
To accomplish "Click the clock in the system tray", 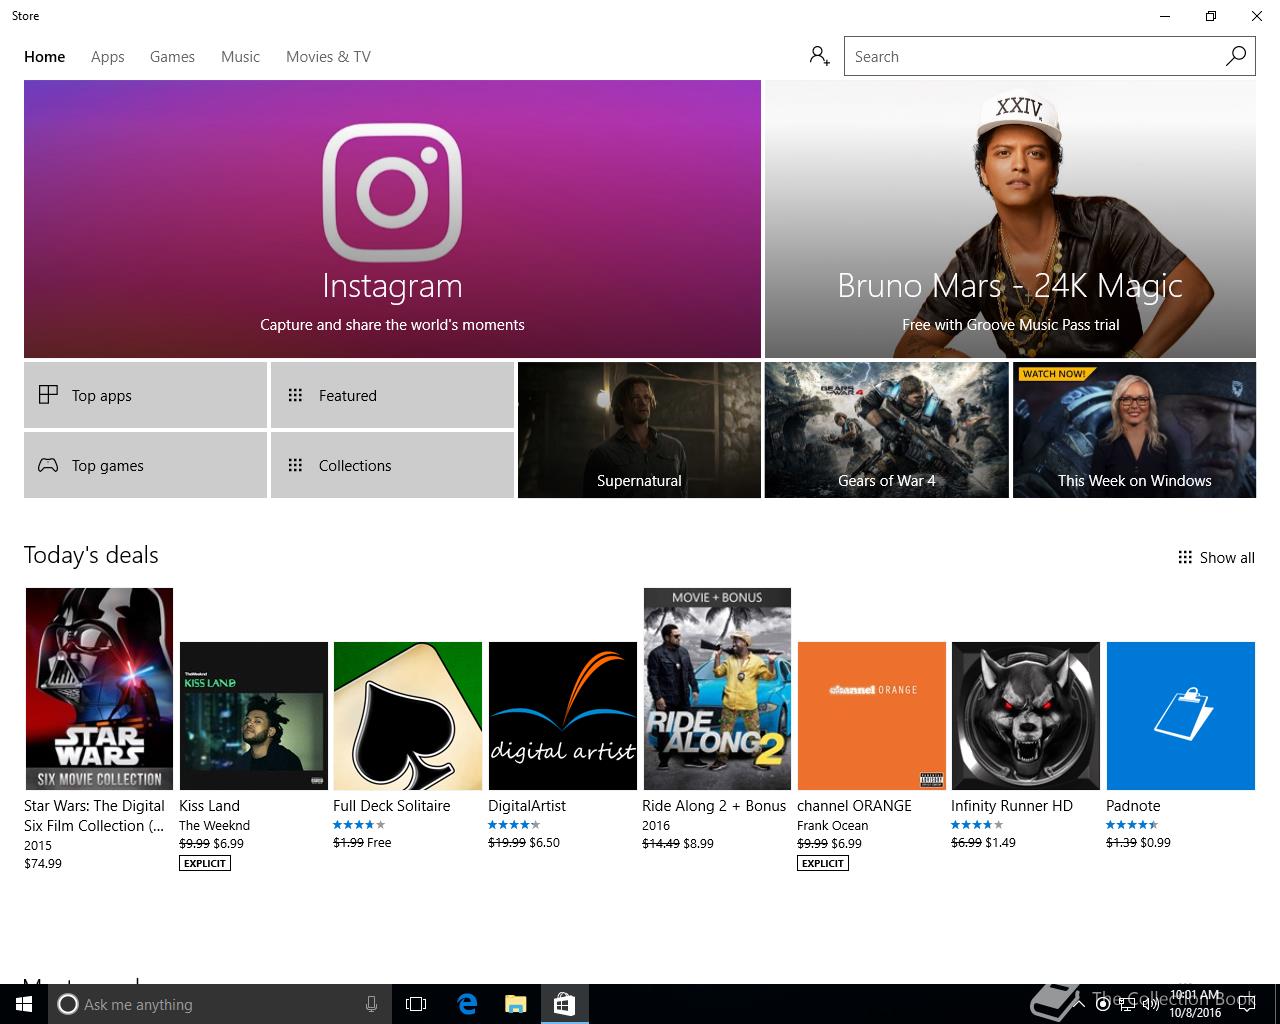I will pyautogui.click(x=1196, y=1004).
